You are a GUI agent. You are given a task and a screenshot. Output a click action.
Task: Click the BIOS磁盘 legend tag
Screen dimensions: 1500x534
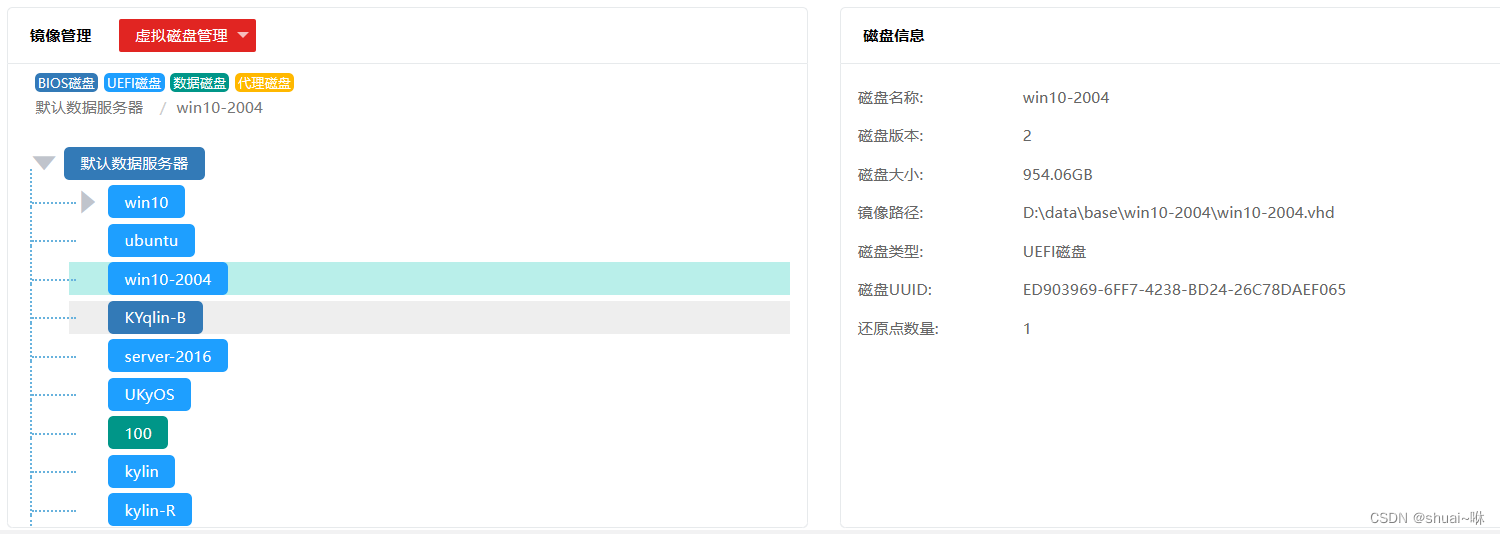tap(67, 83)
